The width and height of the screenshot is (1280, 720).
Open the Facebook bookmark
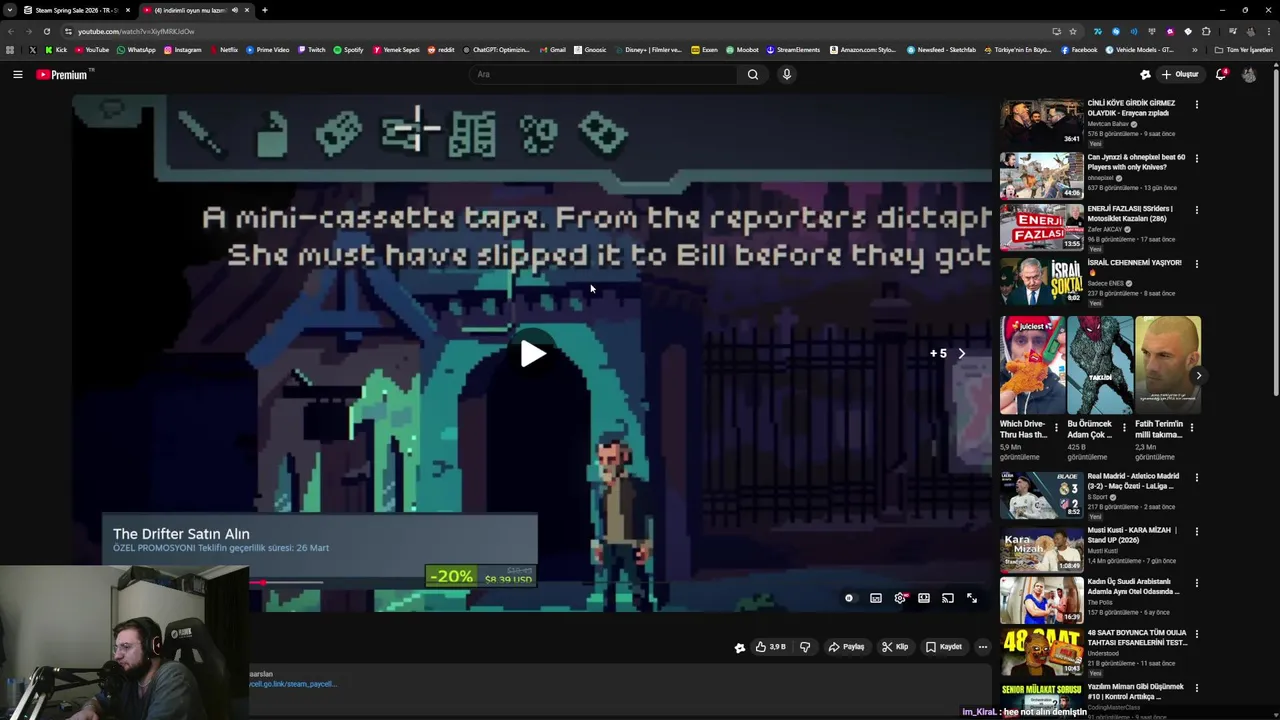tap(1079, 49)
